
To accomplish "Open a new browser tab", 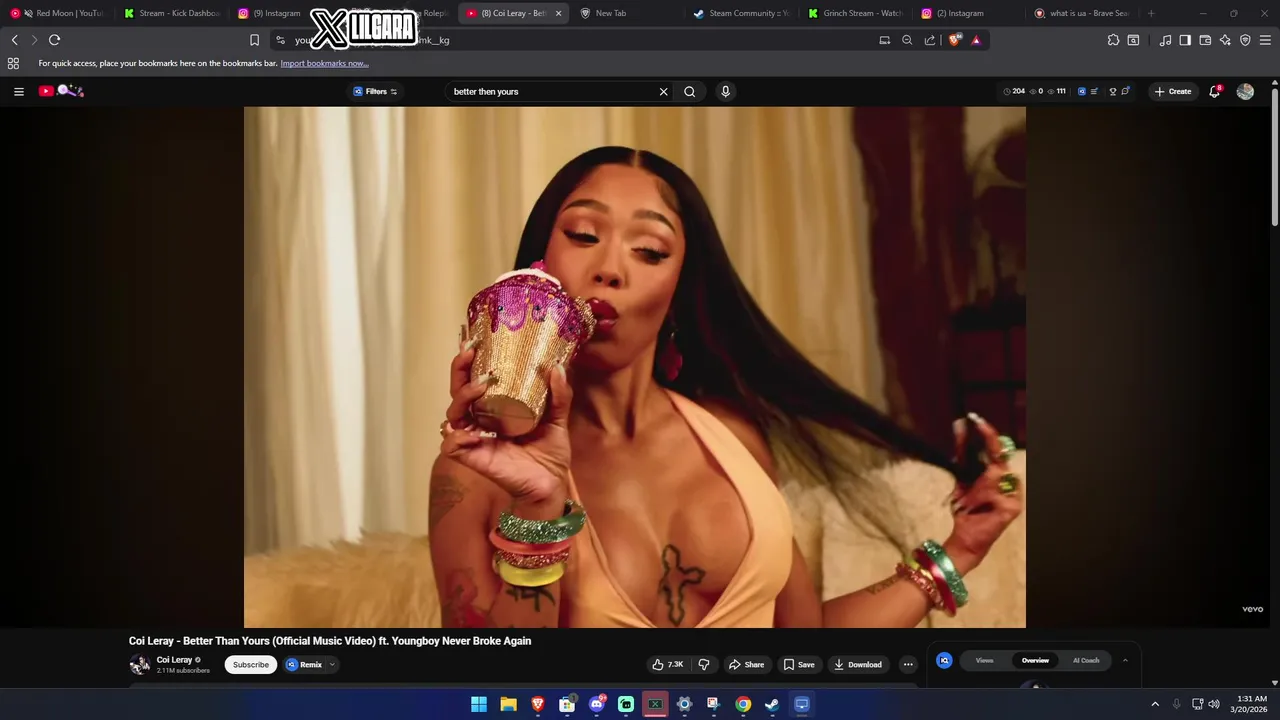I will pos(1151,13).
